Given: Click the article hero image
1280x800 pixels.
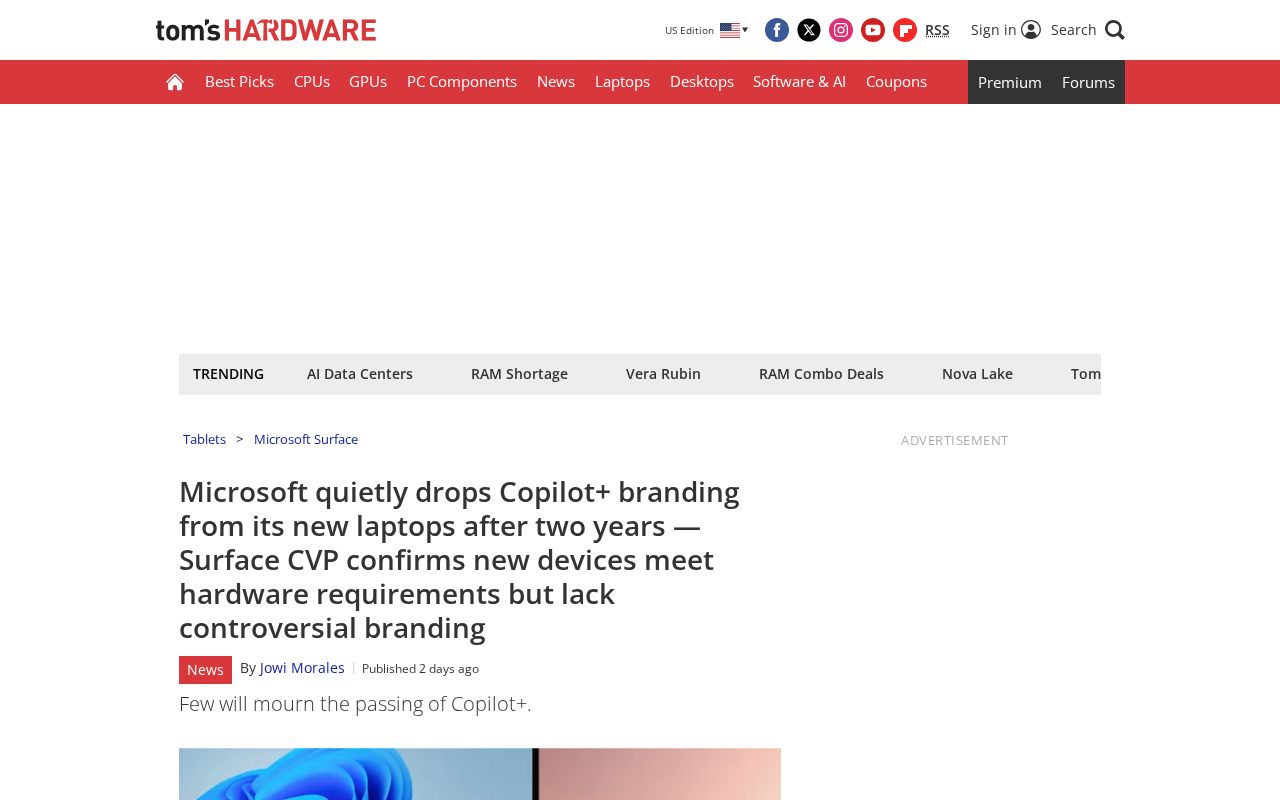Looking at the screenshot, I should [480, 774].
